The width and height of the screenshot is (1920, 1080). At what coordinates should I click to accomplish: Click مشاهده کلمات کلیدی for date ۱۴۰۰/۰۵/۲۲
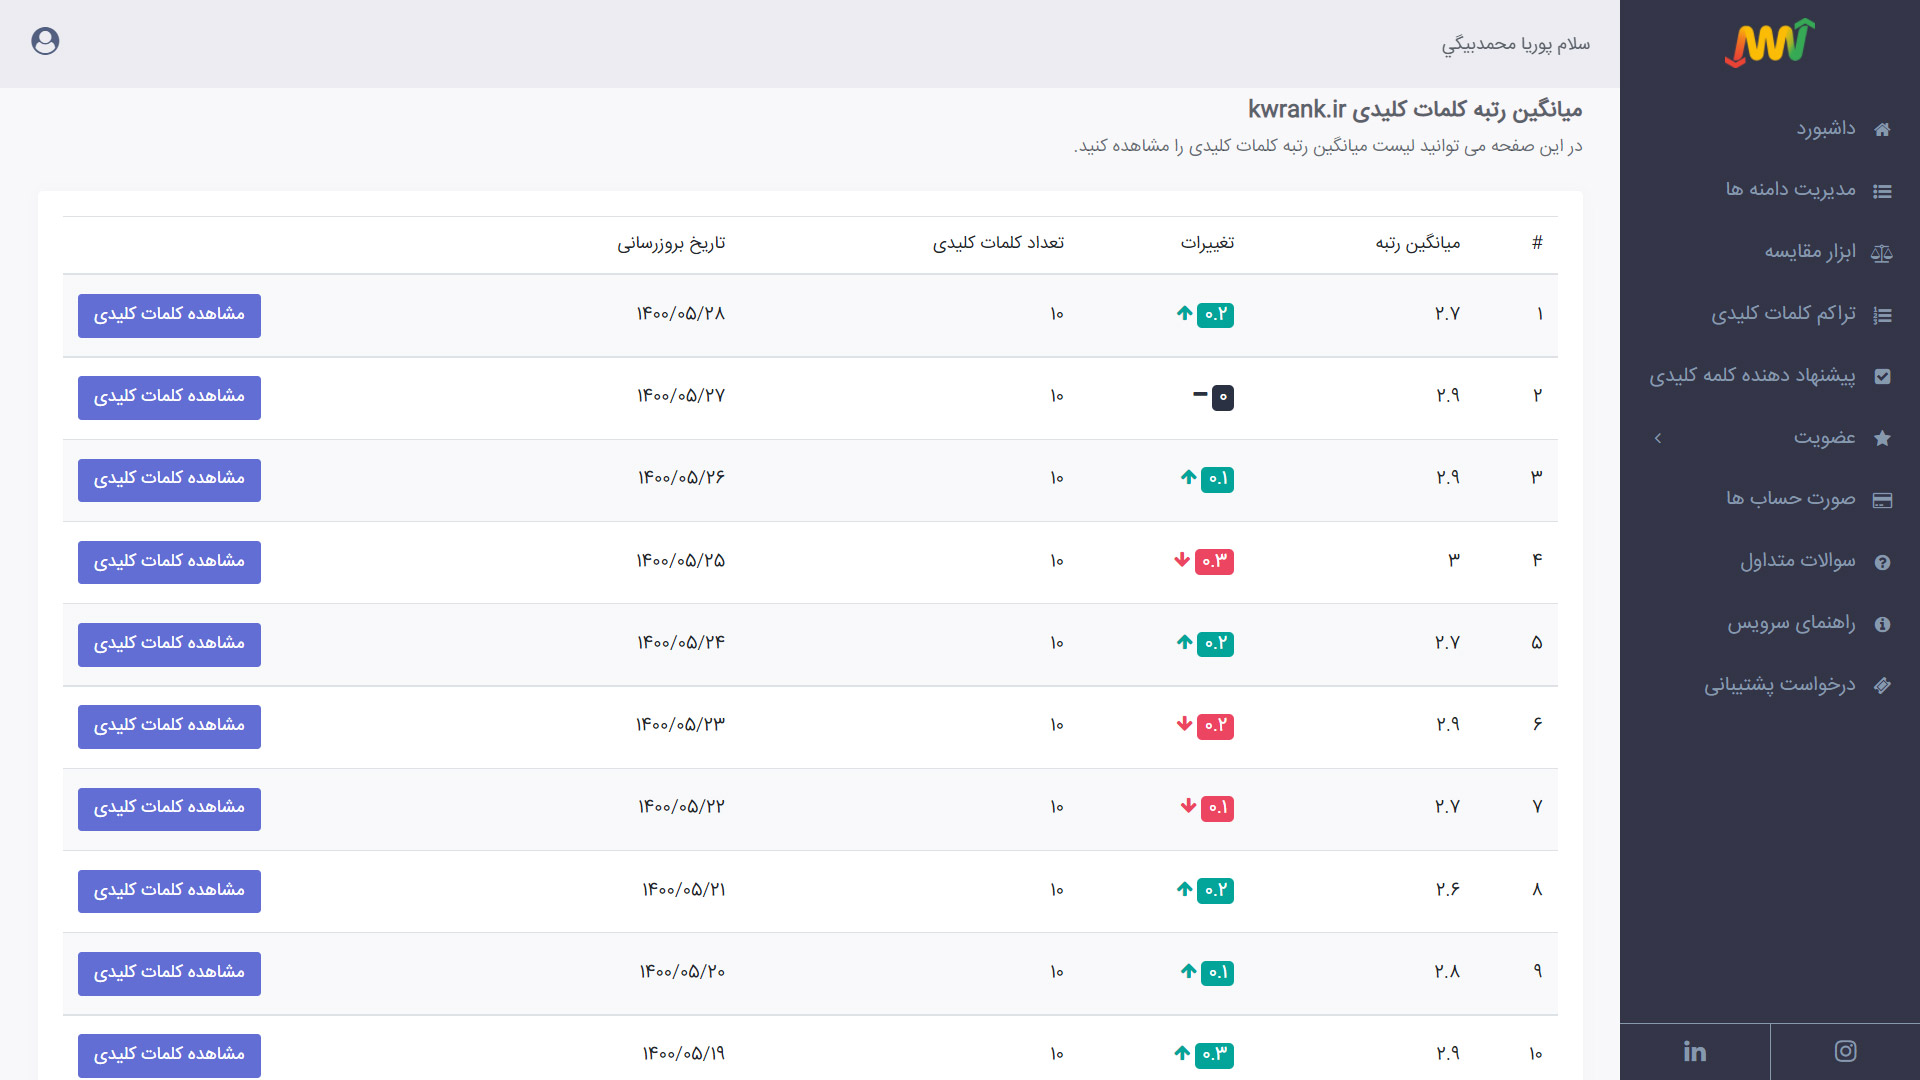(x=169, y=808)
